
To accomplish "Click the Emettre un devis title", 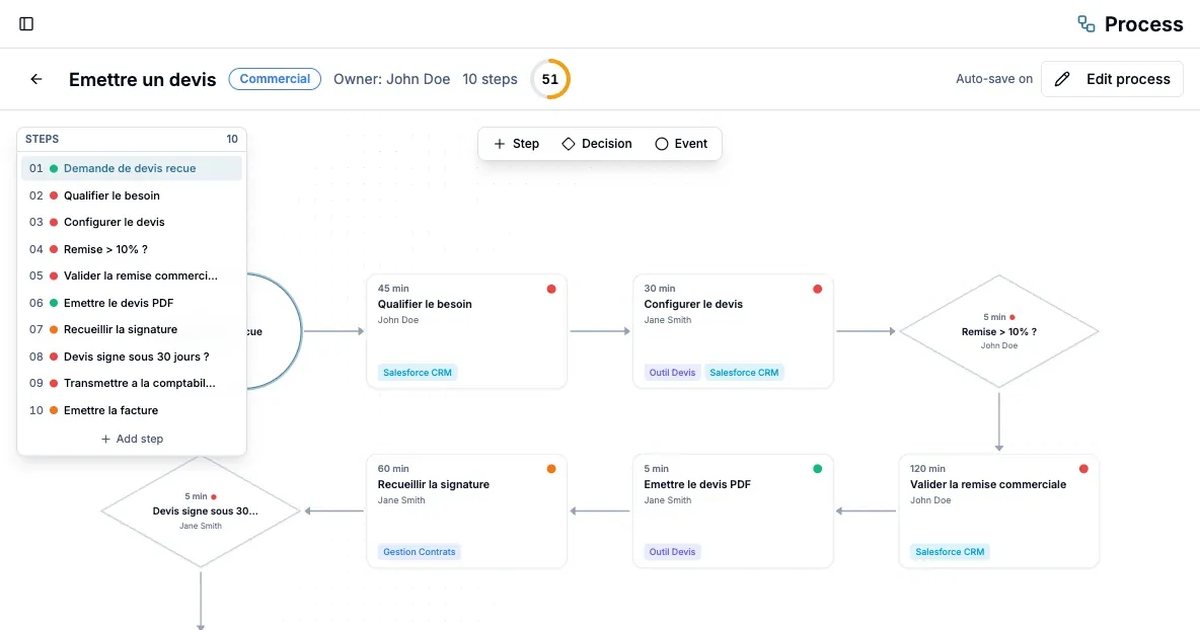I will pyautogui.click(x=142, y=80).
